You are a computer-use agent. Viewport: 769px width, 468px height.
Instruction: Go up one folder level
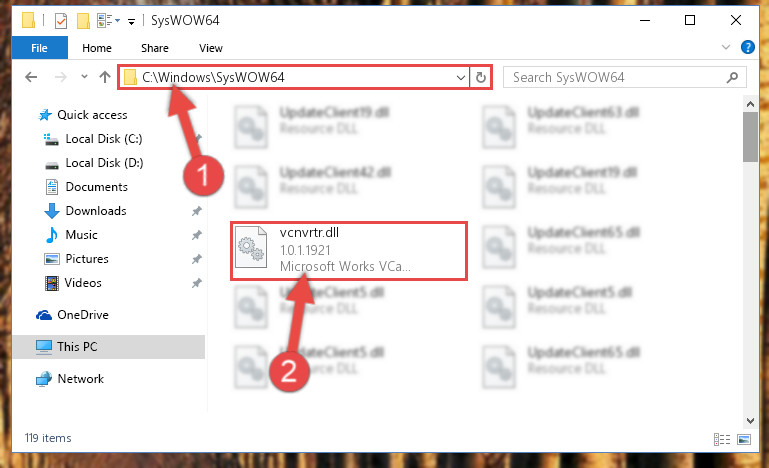coord(104,77)
